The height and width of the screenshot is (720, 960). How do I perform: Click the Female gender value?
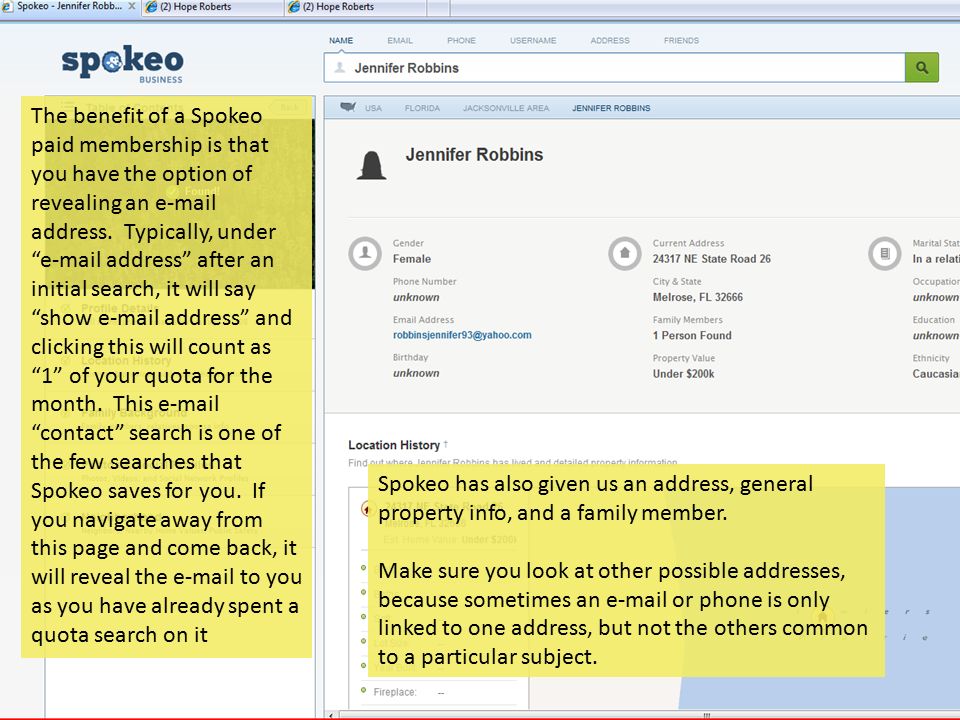pyautogui.click(x=411, y=259)
